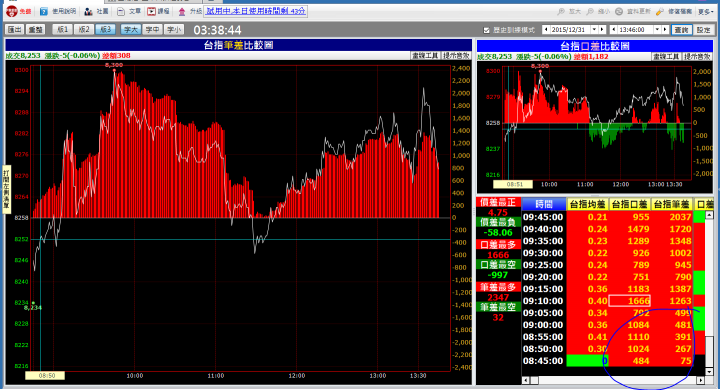The width and height of the screenshot is (720, 390).
Task: Click the 口差最多 value 1666
Action: 498,255
